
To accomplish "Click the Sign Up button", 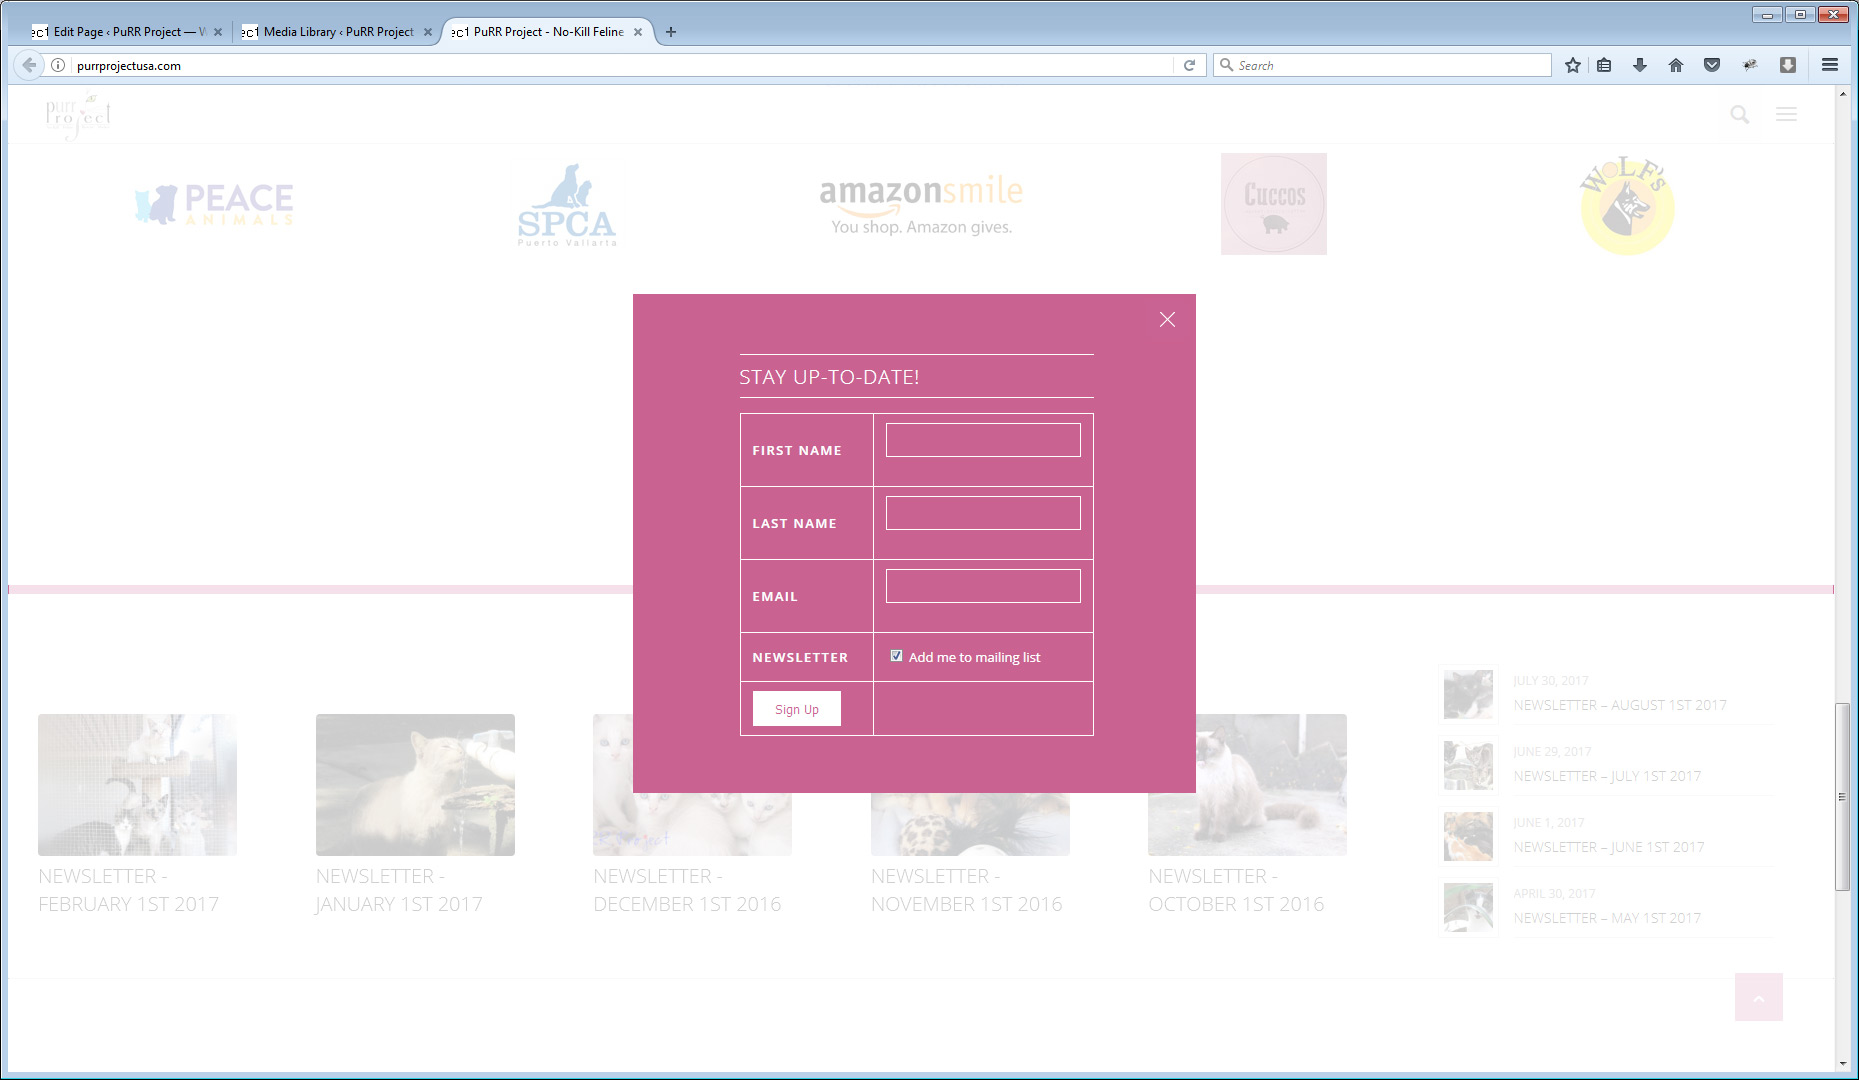I will [797, 709].
